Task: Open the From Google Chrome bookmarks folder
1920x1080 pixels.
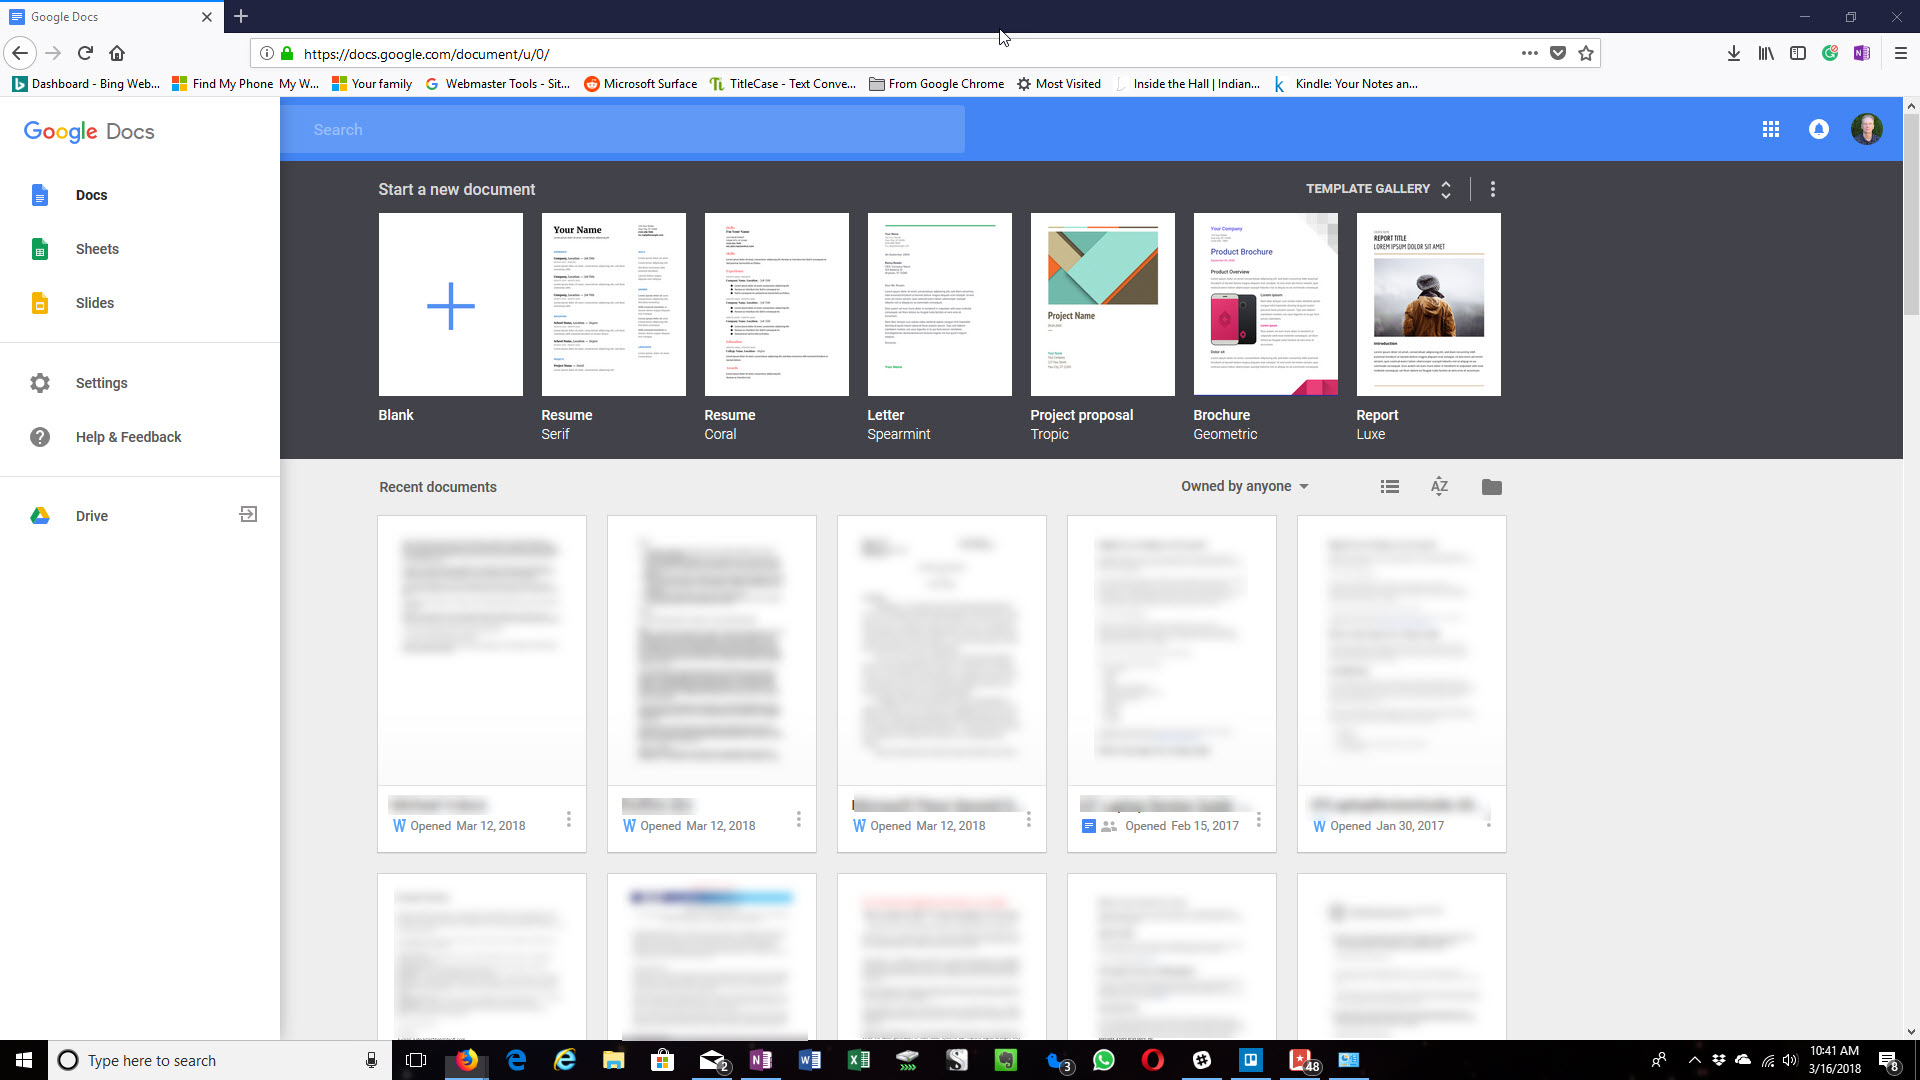Action: pos(936,84)
